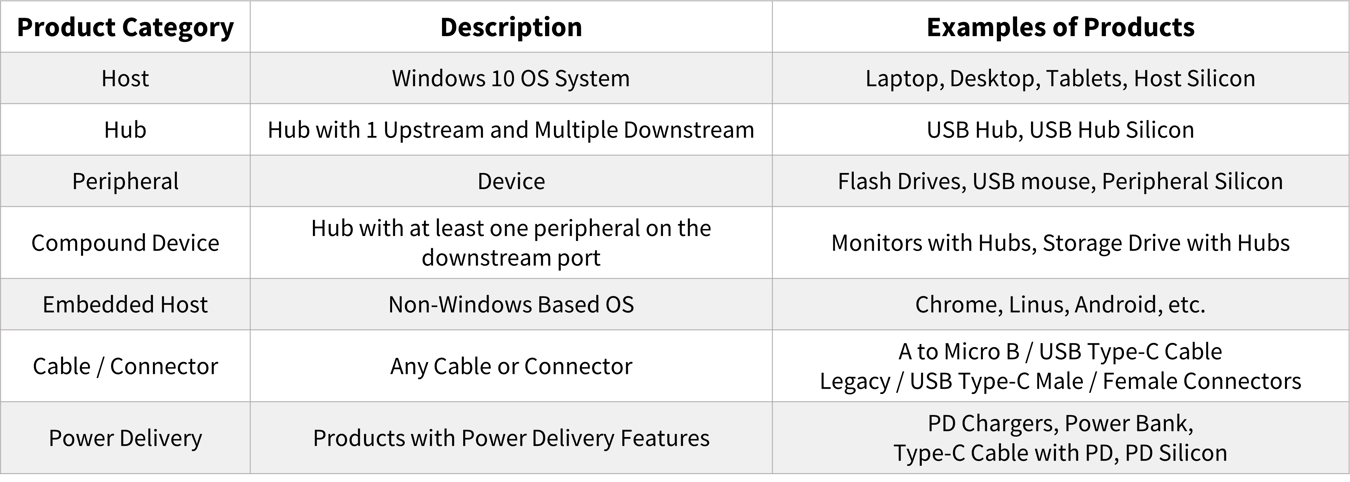1350x482 pixels.
Task: Click the Product Category column header
Action: pyautogui.click(x=125, y=27)
